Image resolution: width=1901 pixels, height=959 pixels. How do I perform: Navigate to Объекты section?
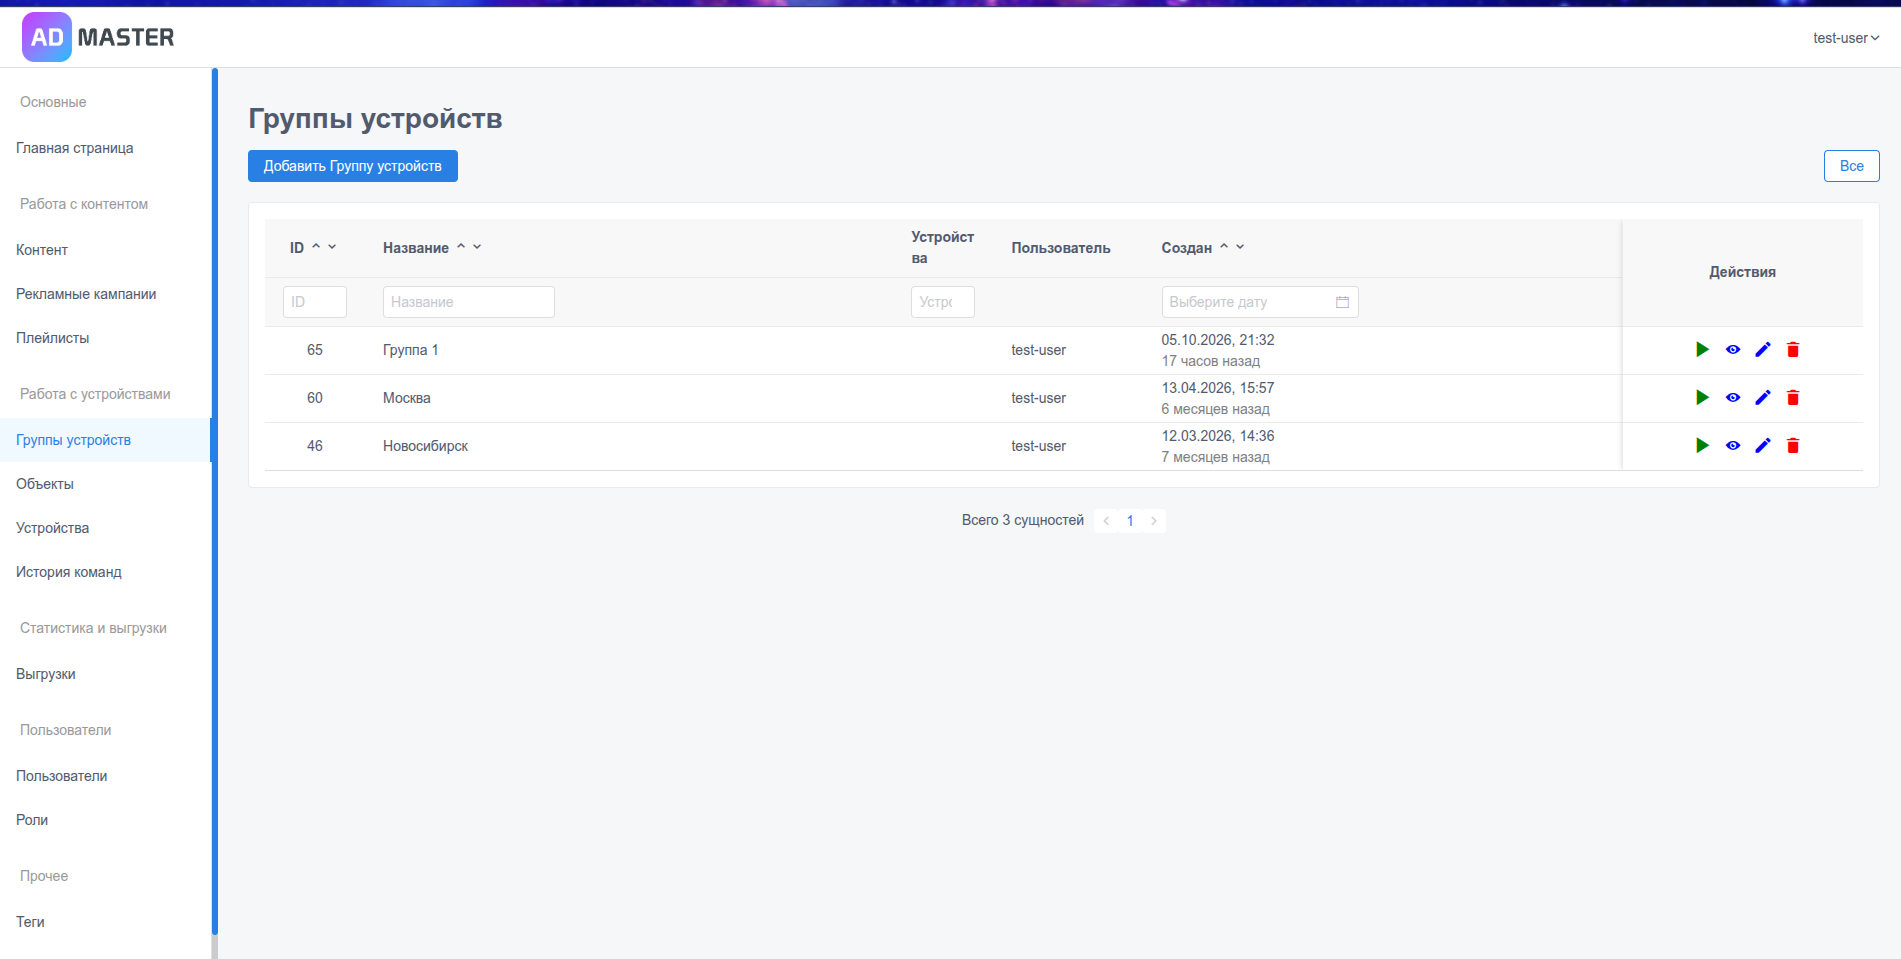click(x=45, y=484)
